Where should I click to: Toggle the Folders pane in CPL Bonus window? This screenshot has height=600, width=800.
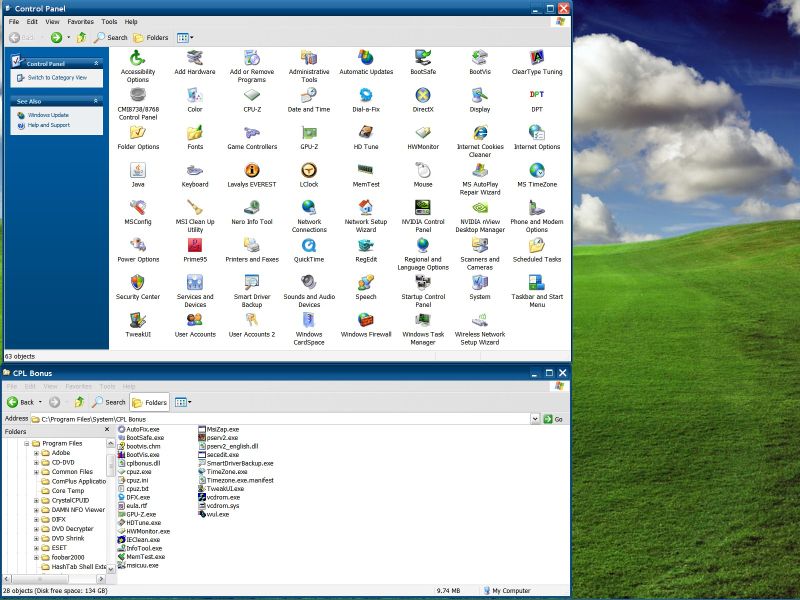(151, 402)
